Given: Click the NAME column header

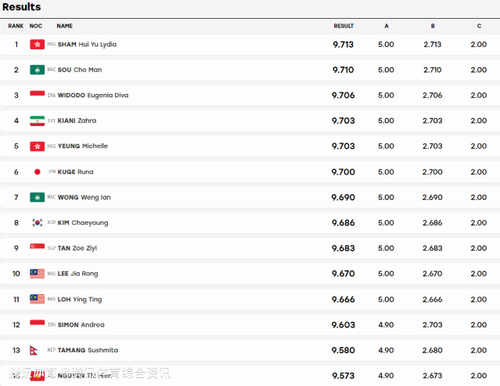Looking at the screenshot, I should pos(65,26).
